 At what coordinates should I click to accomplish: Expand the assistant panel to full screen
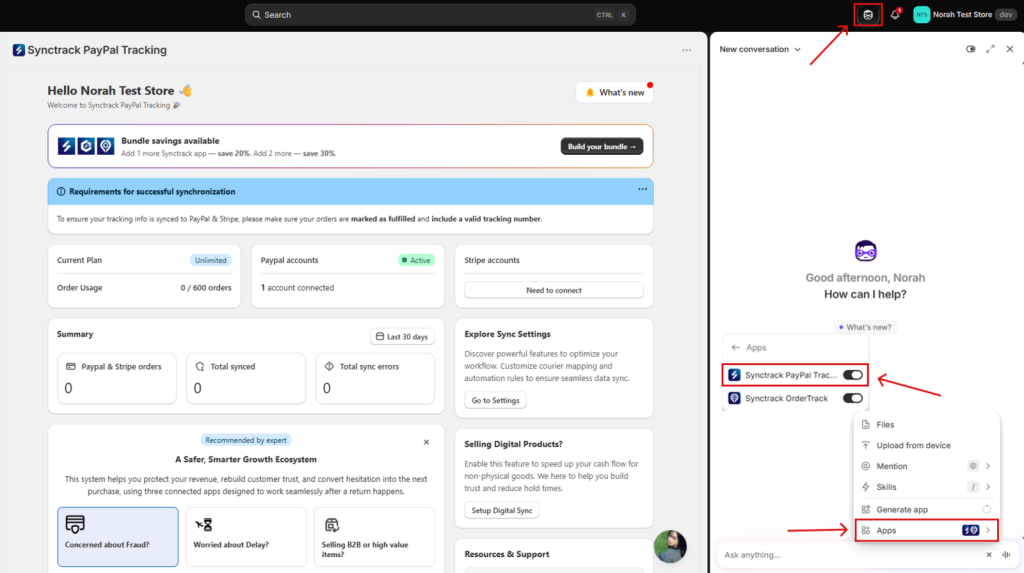991,49
